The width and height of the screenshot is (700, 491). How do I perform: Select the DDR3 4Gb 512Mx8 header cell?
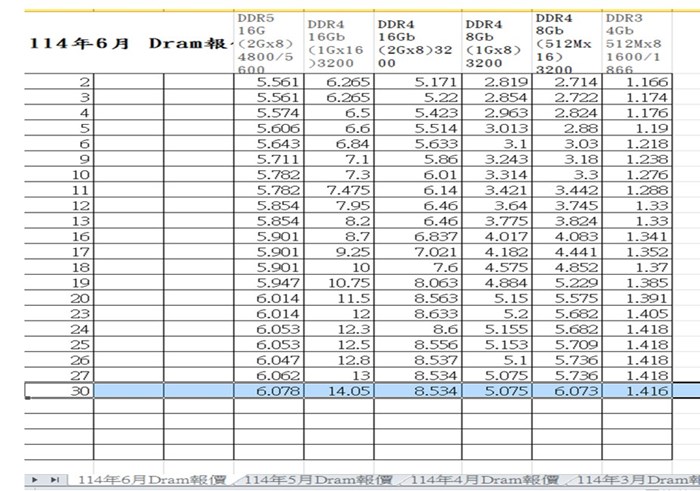pyautogui.click(x=638, y=44)
